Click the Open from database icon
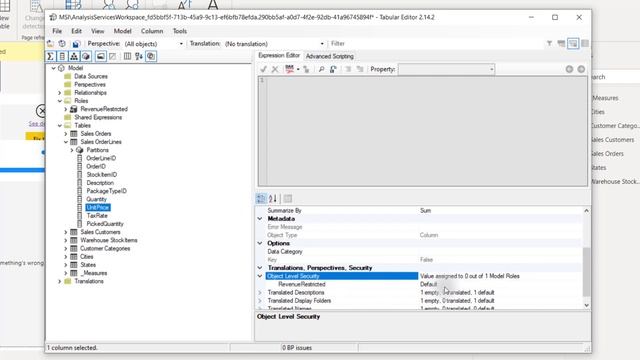 pos(62,44)
